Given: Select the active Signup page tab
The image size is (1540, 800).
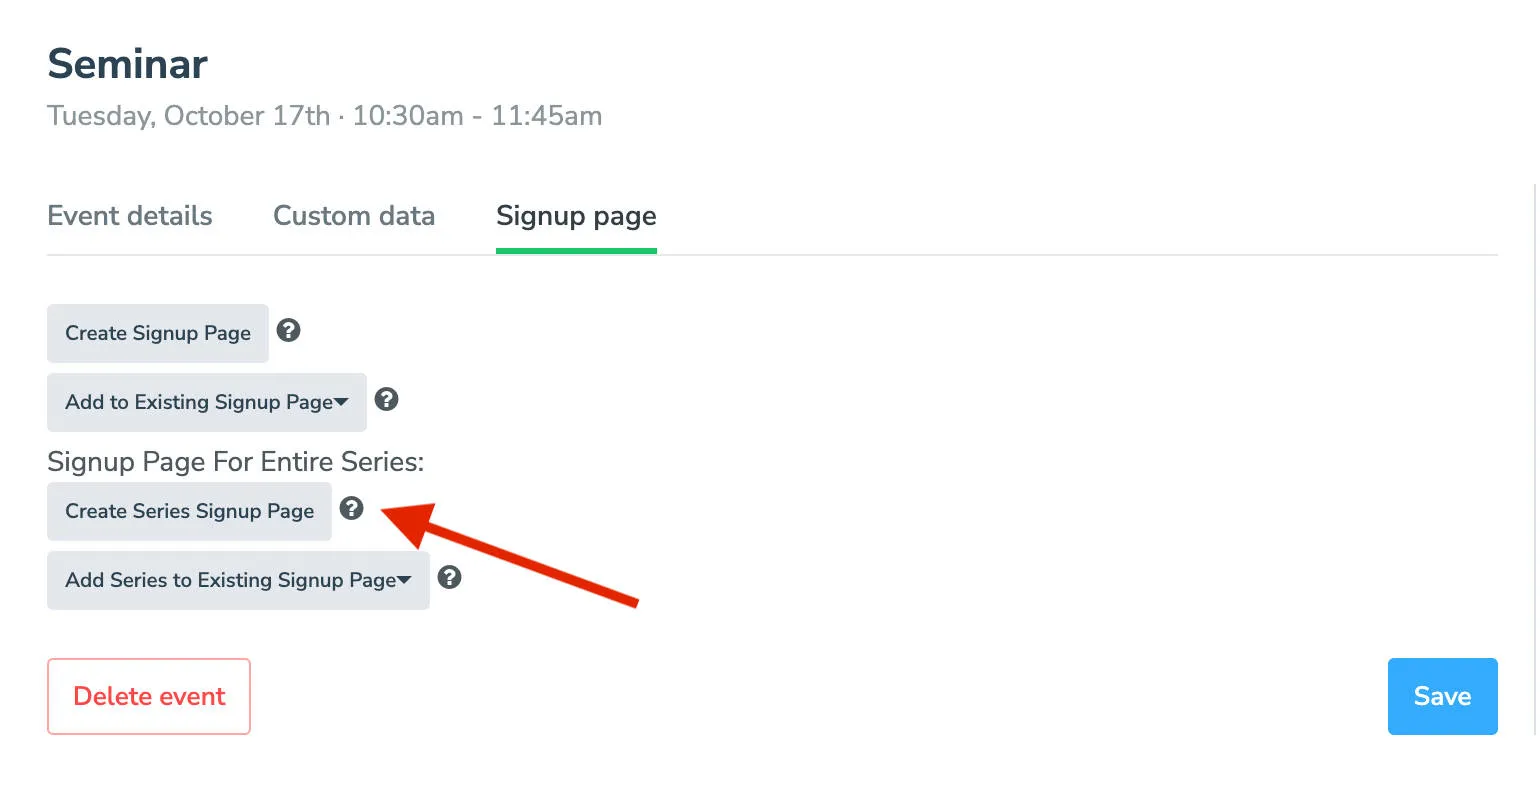Looking at the screenshot, I should [x=576, y=216].
